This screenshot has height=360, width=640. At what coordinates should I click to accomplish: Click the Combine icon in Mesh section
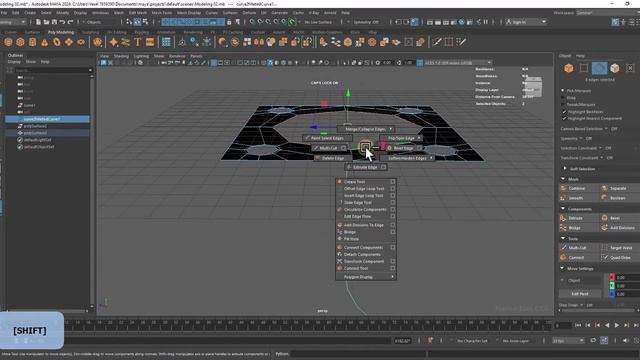pos(563,188)
